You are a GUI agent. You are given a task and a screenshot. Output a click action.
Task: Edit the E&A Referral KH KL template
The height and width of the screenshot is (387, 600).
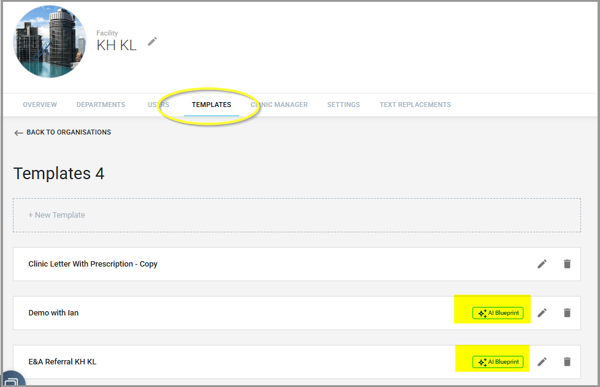point(542,362)
